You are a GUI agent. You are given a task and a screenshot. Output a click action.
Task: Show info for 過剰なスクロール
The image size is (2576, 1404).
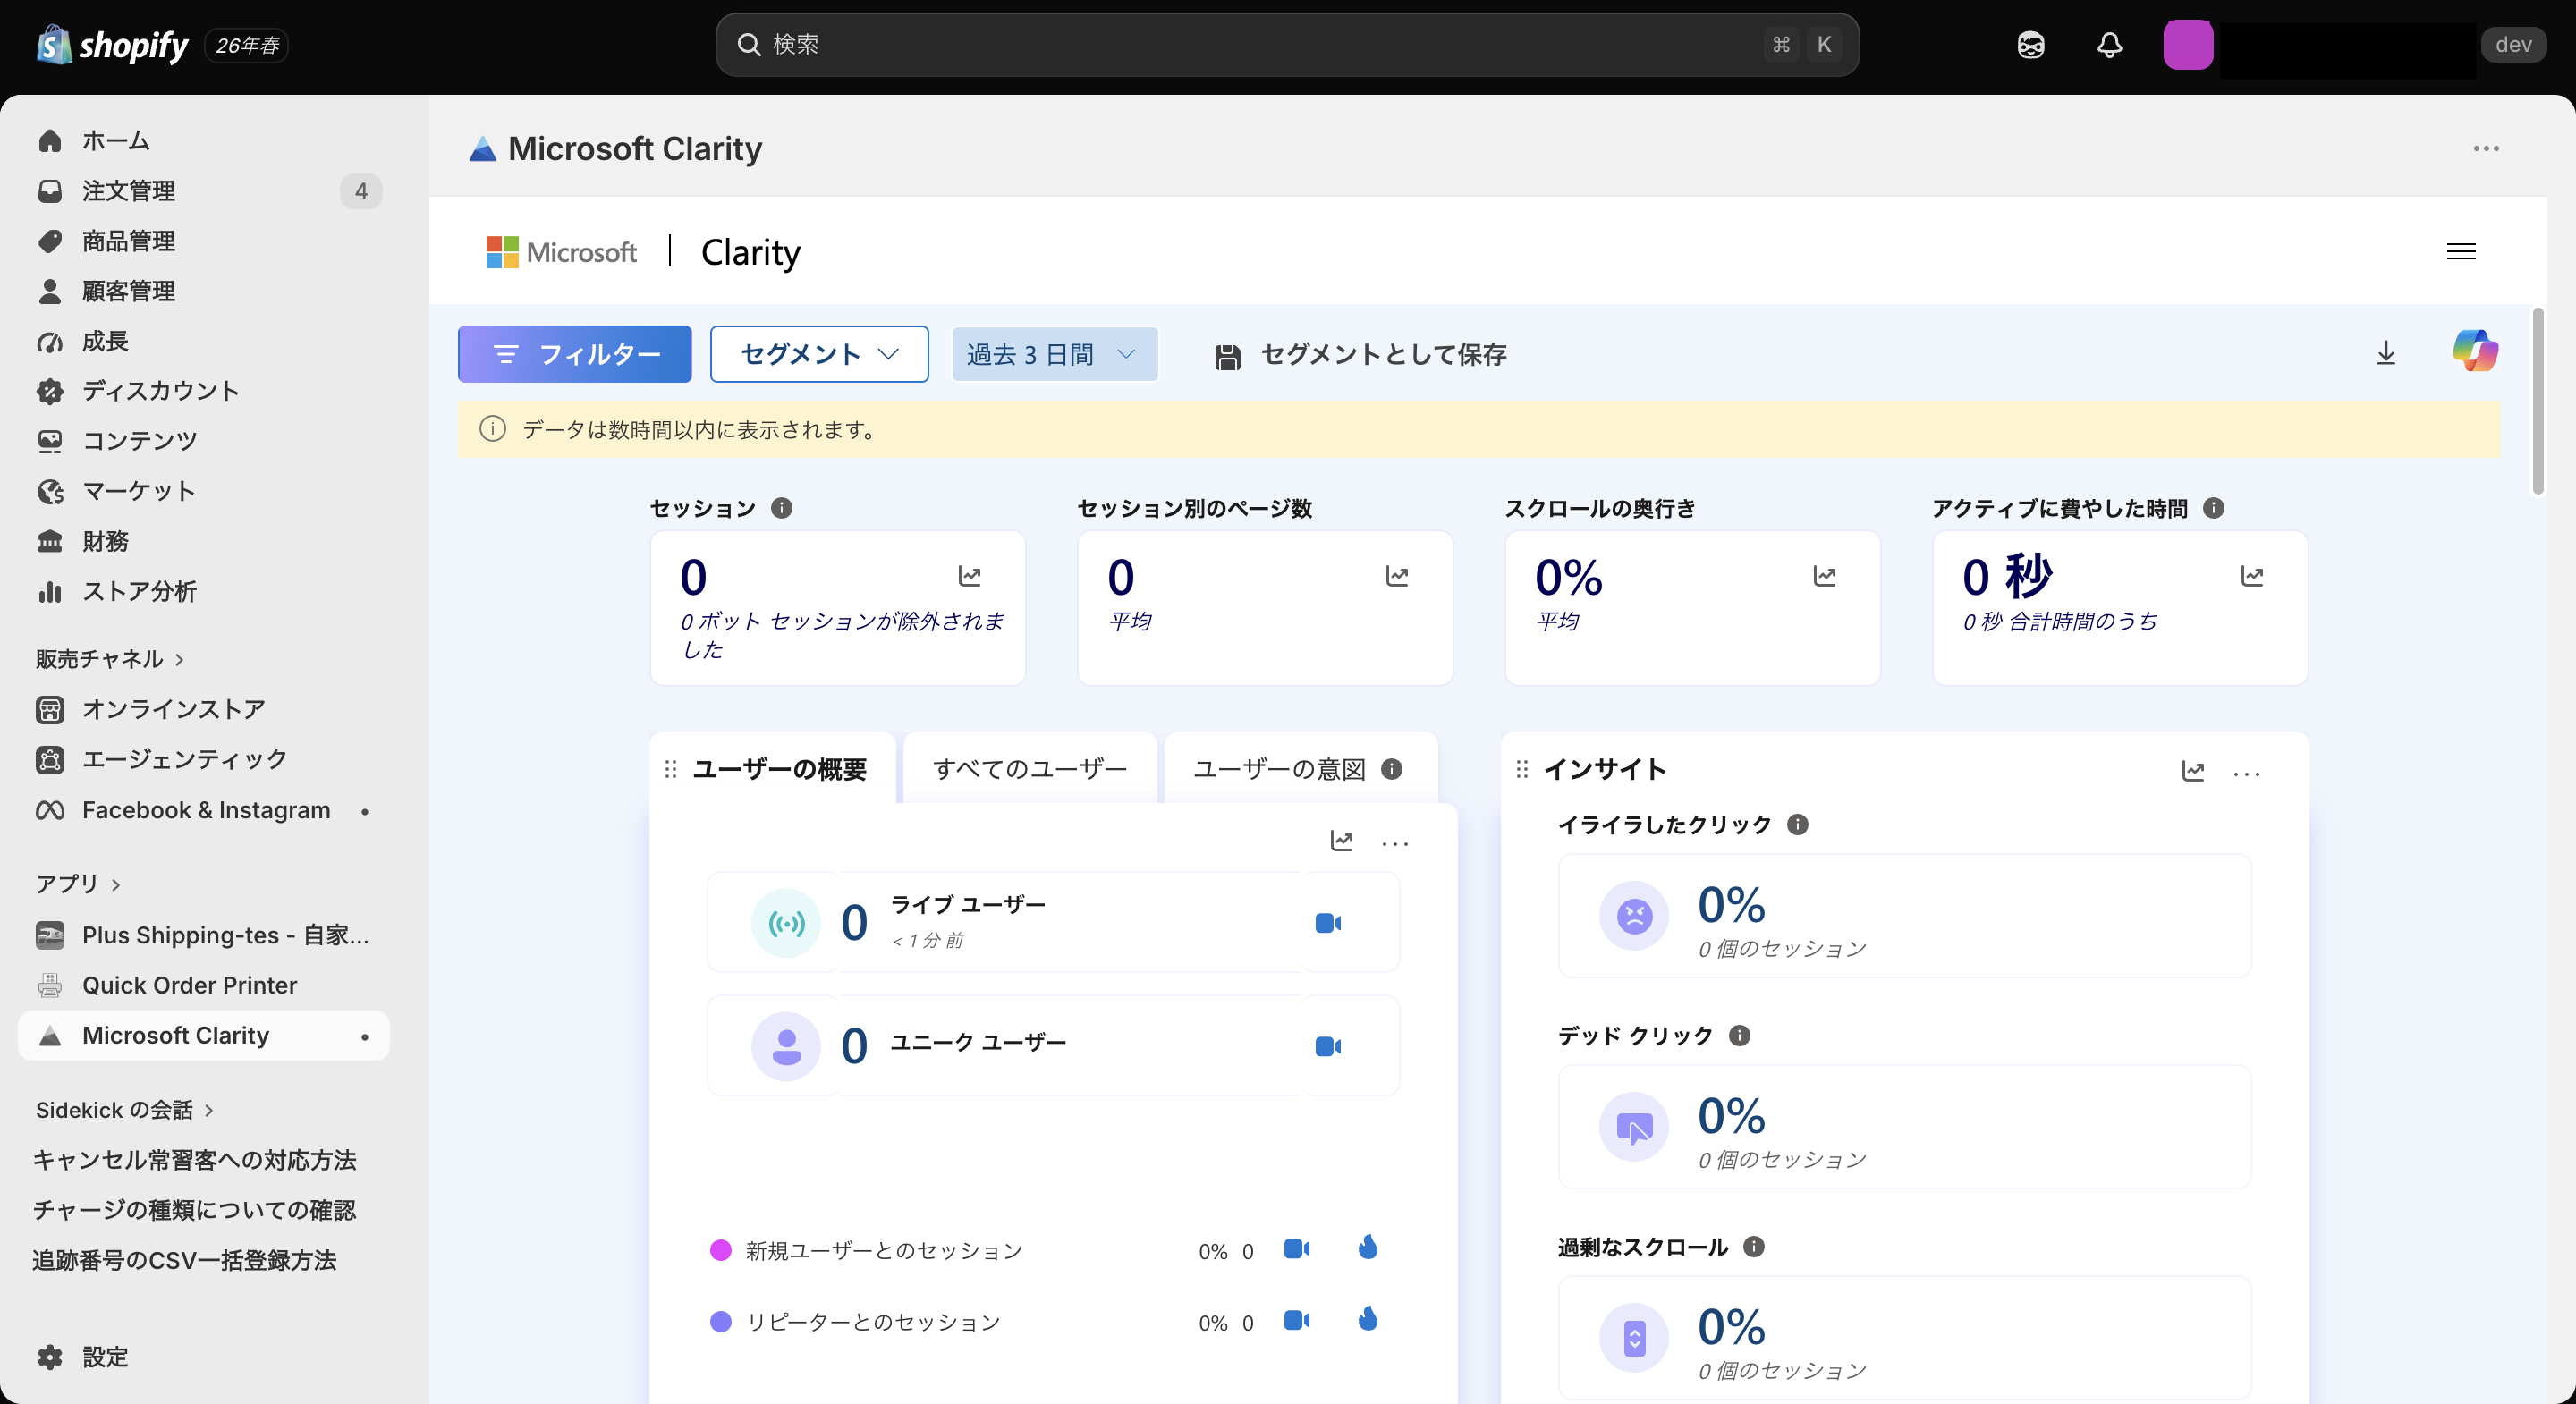coord(1754,1246)
